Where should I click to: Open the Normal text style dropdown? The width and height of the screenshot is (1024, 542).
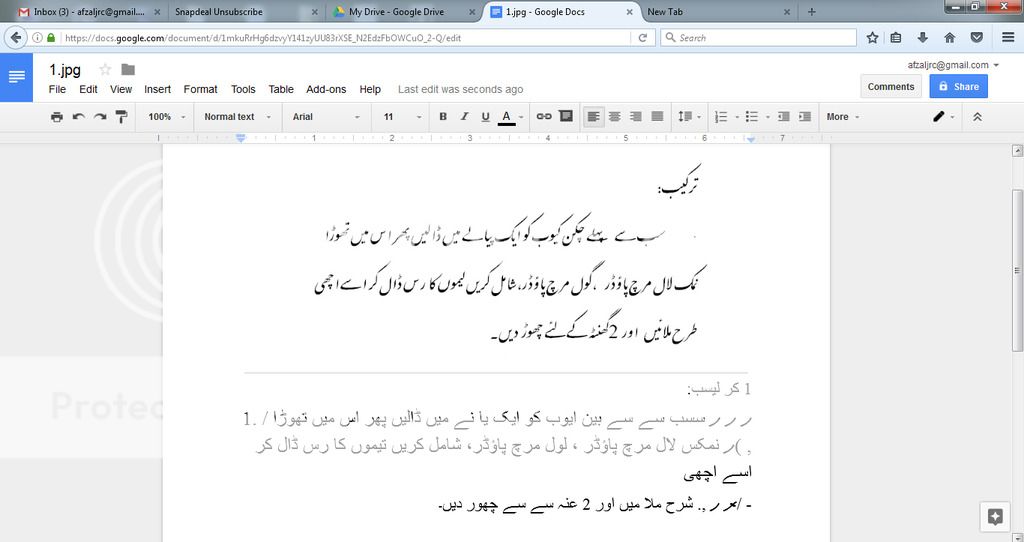pyautogui.click(x=236, y=117)
